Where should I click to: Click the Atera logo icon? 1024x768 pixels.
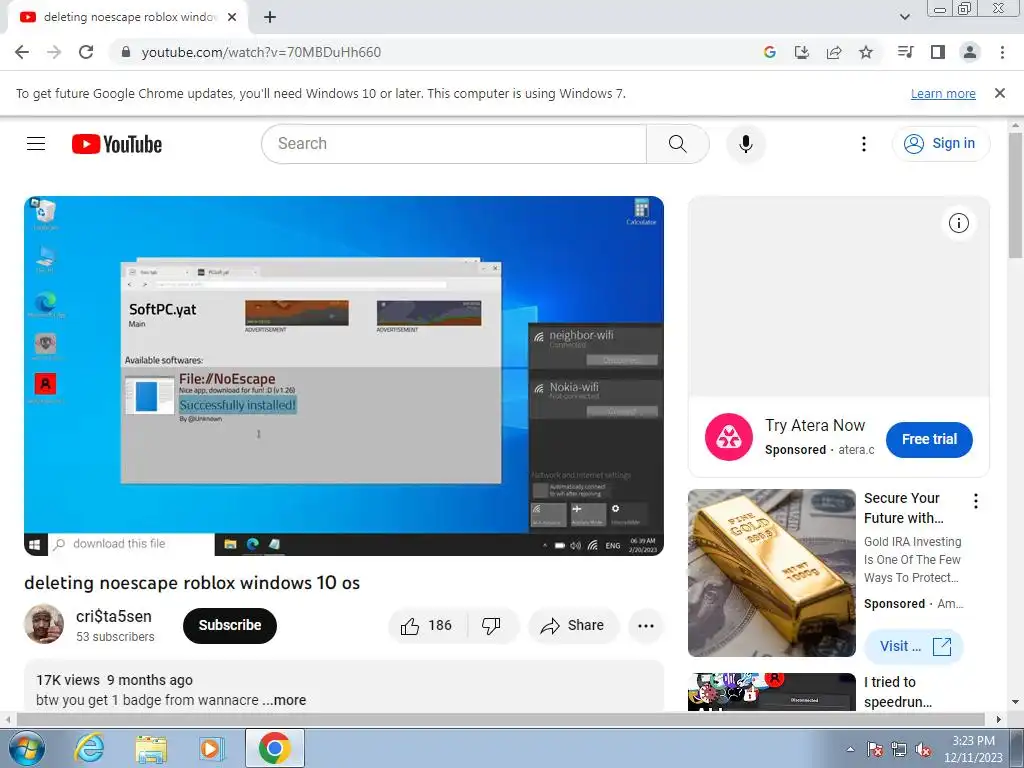tap(729, 437)
